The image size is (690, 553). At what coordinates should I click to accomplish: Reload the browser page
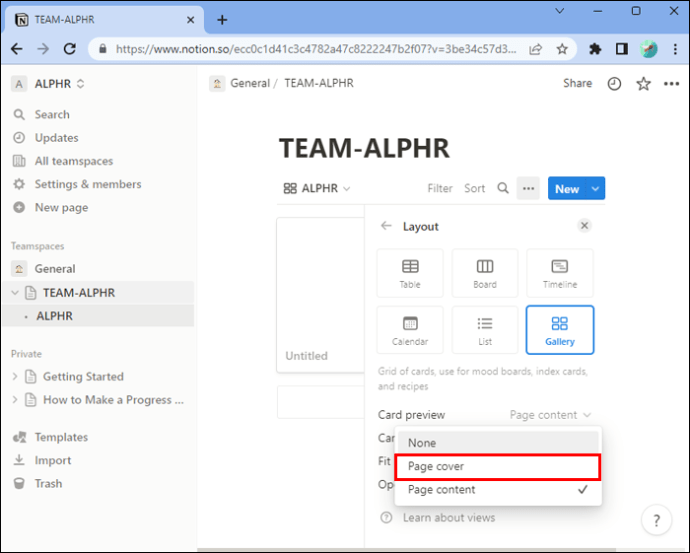point(70,49)
